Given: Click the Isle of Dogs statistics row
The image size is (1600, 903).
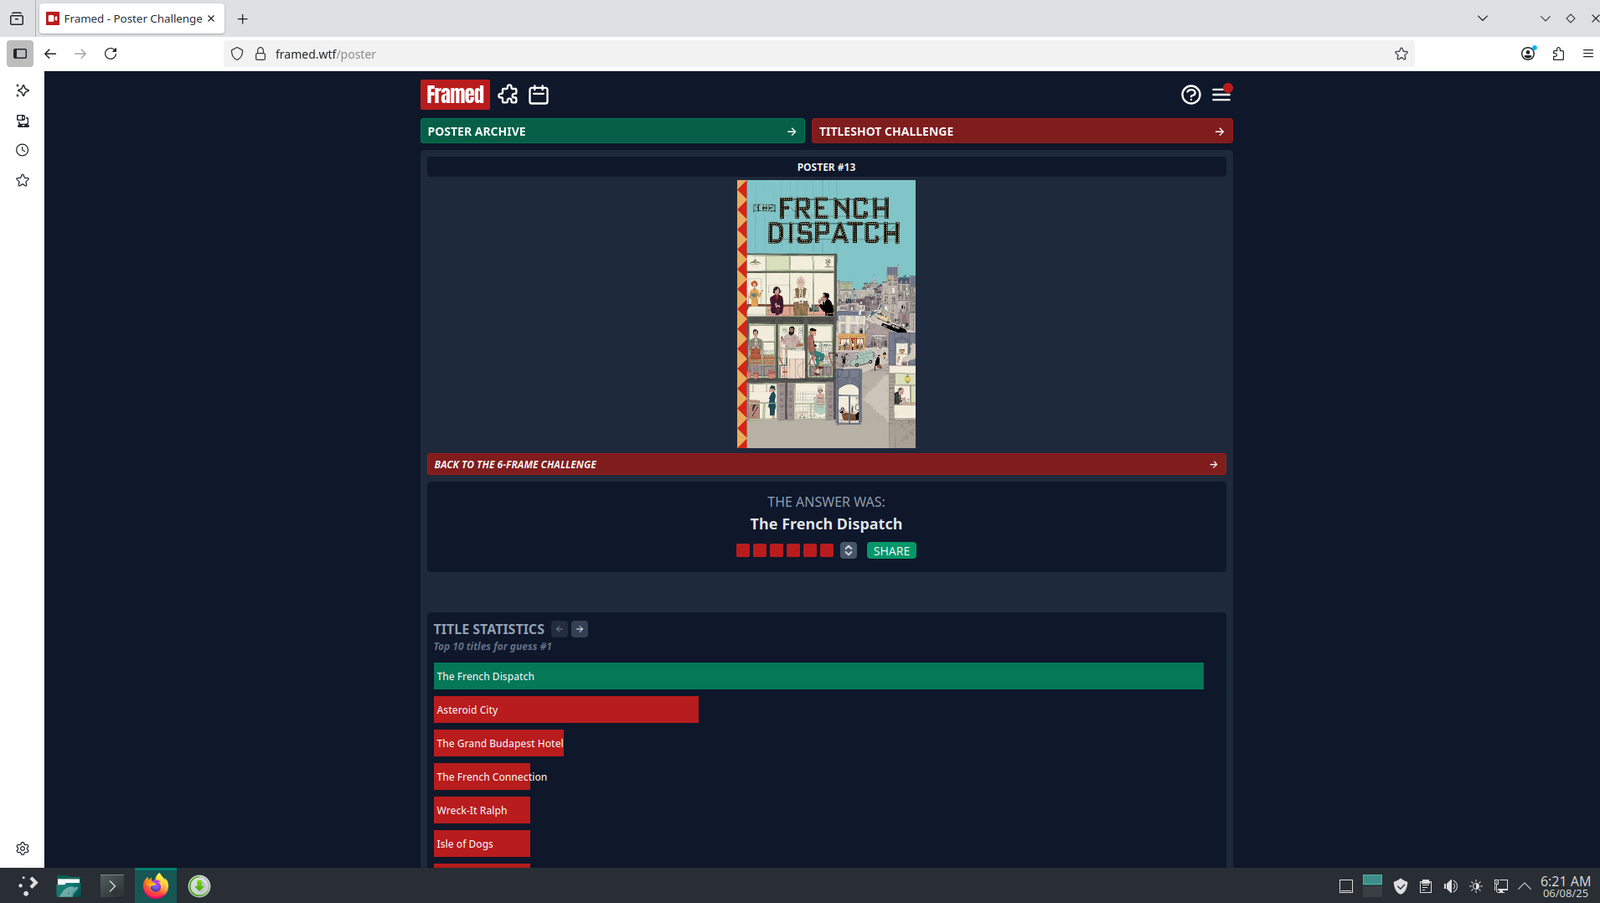Looking at the screenshot, I should coord(482,844).
